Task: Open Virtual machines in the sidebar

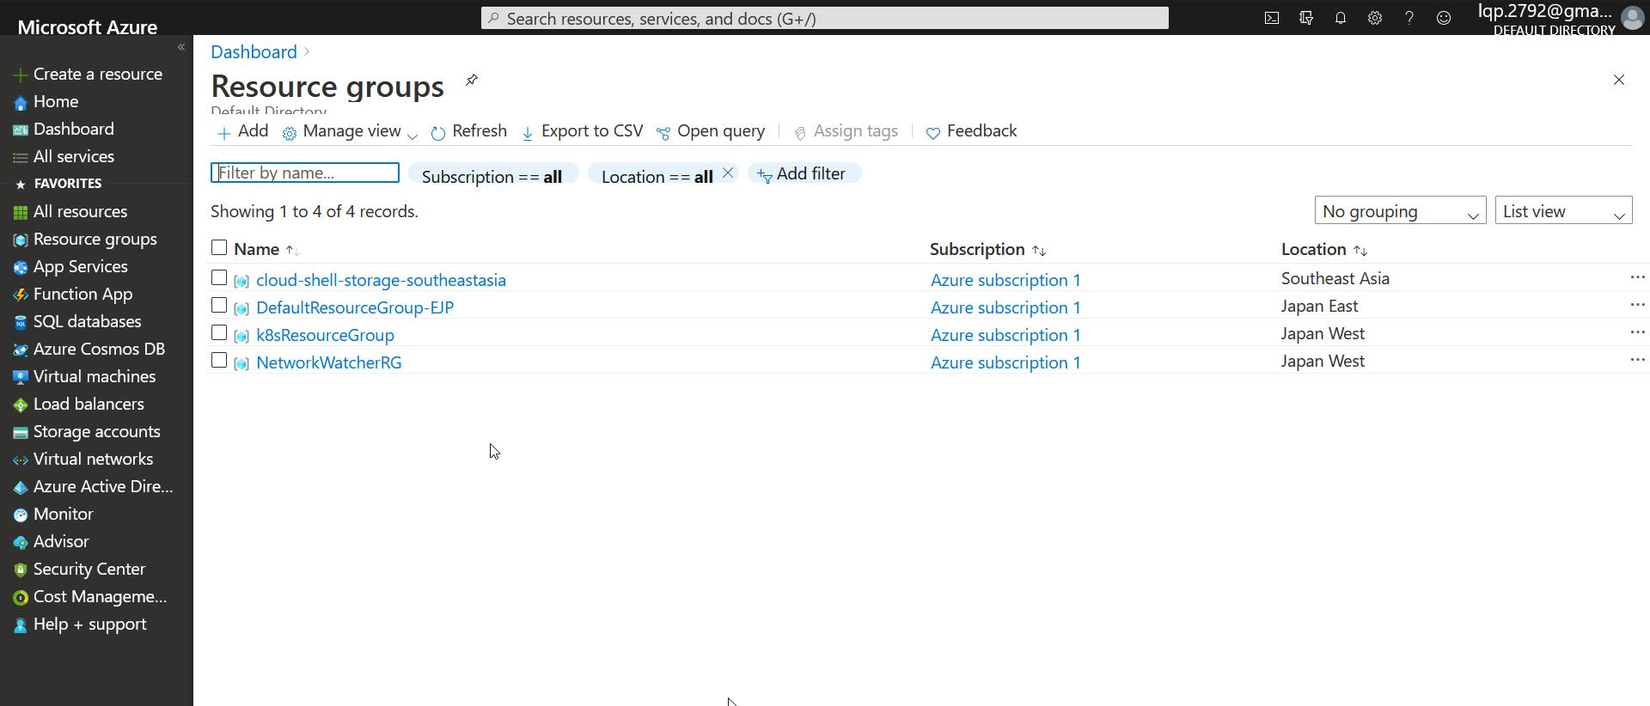Action: pyautogui.click(x=94, y=377)
